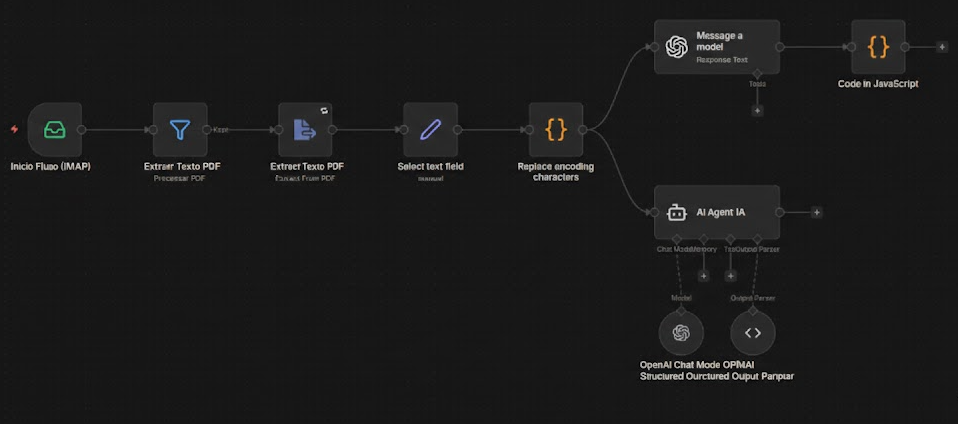Image resolution: width=958 pixels, height=424 pixels.
Task: Add tool under Message a model plus
Action: click(757, 110)
